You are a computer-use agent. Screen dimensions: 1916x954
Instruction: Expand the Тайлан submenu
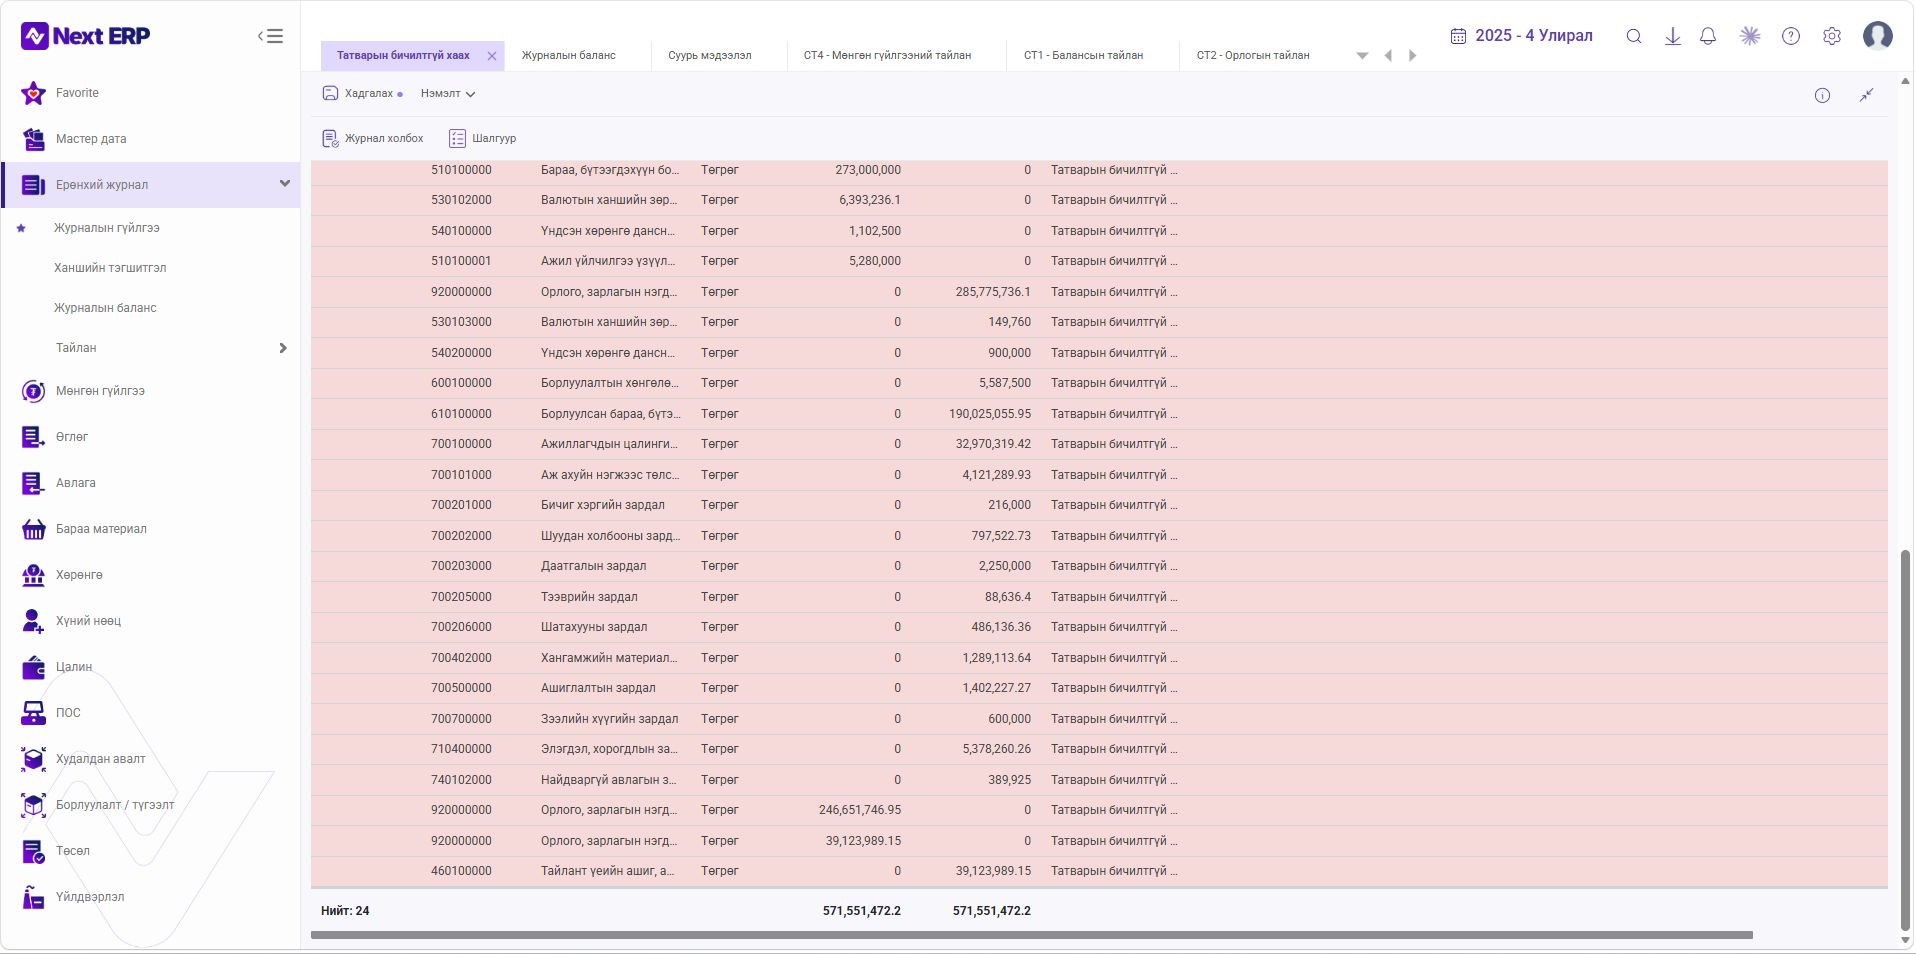(x=283, y=348)
